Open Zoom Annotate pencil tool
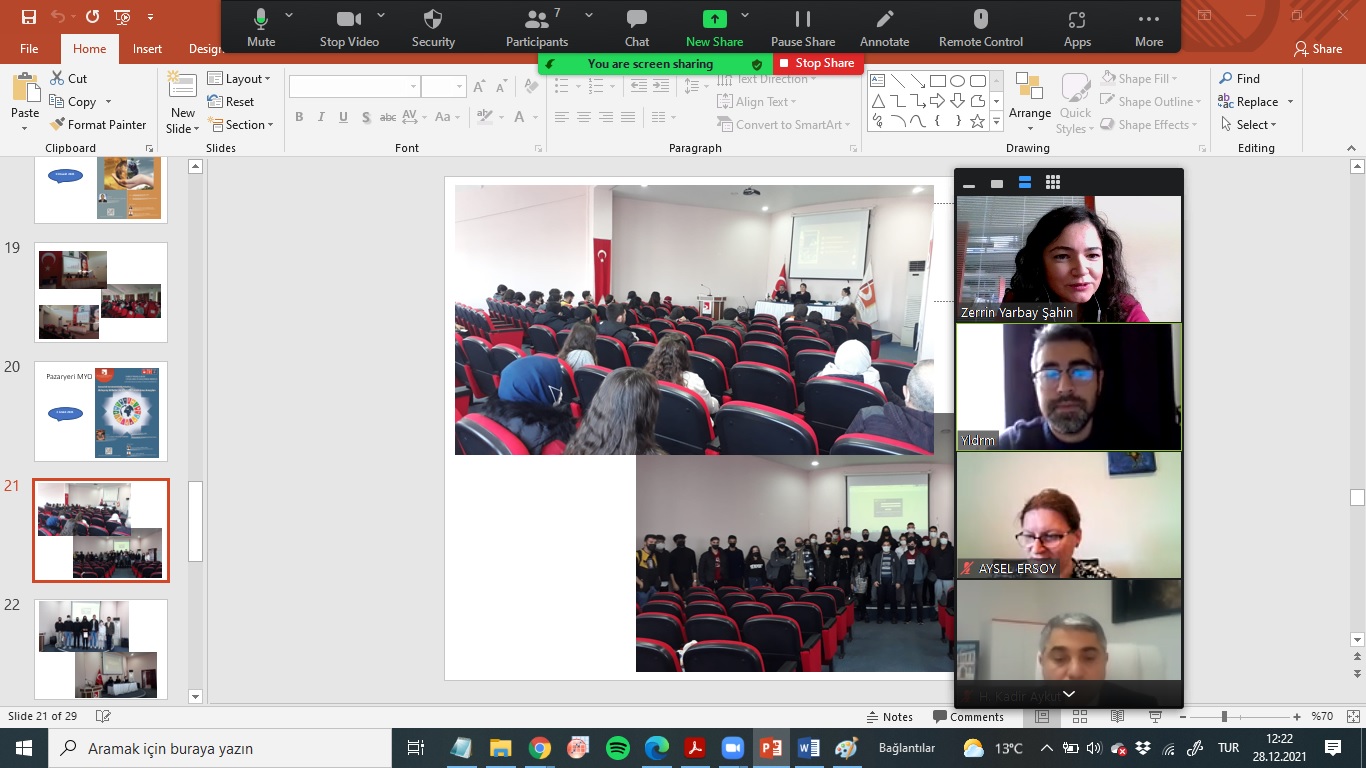1366x768 pixels. click(x=885, y=28)
